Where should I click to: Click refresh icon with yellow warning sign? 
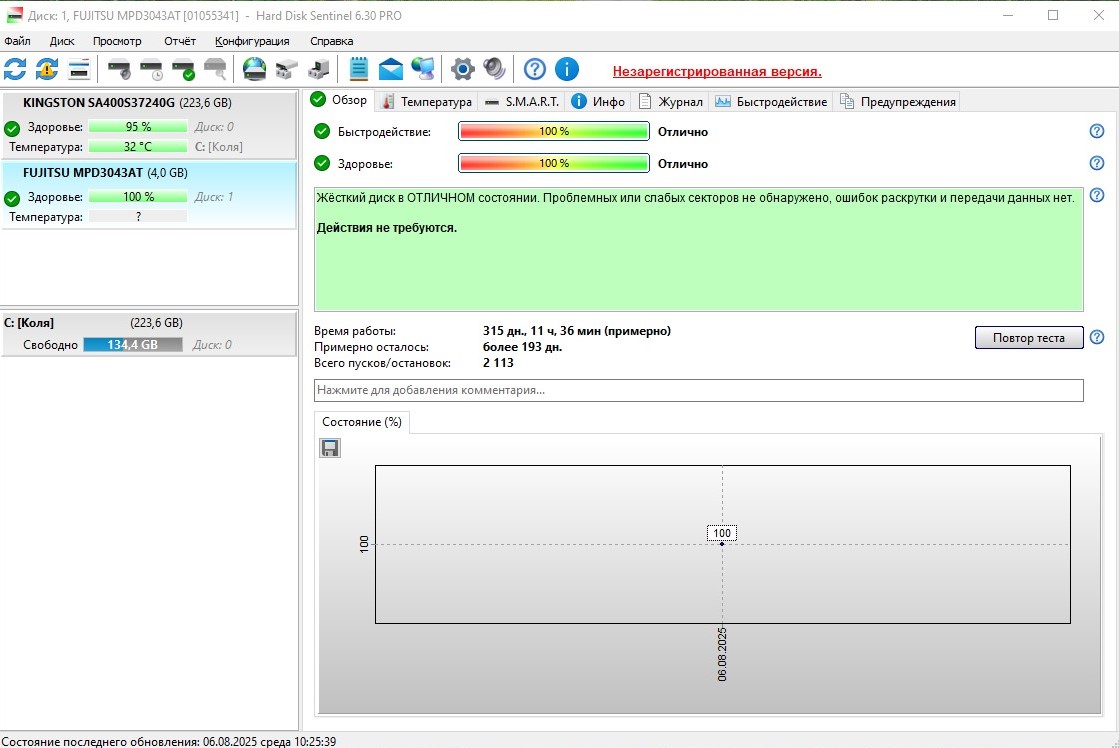pos(47,69)
